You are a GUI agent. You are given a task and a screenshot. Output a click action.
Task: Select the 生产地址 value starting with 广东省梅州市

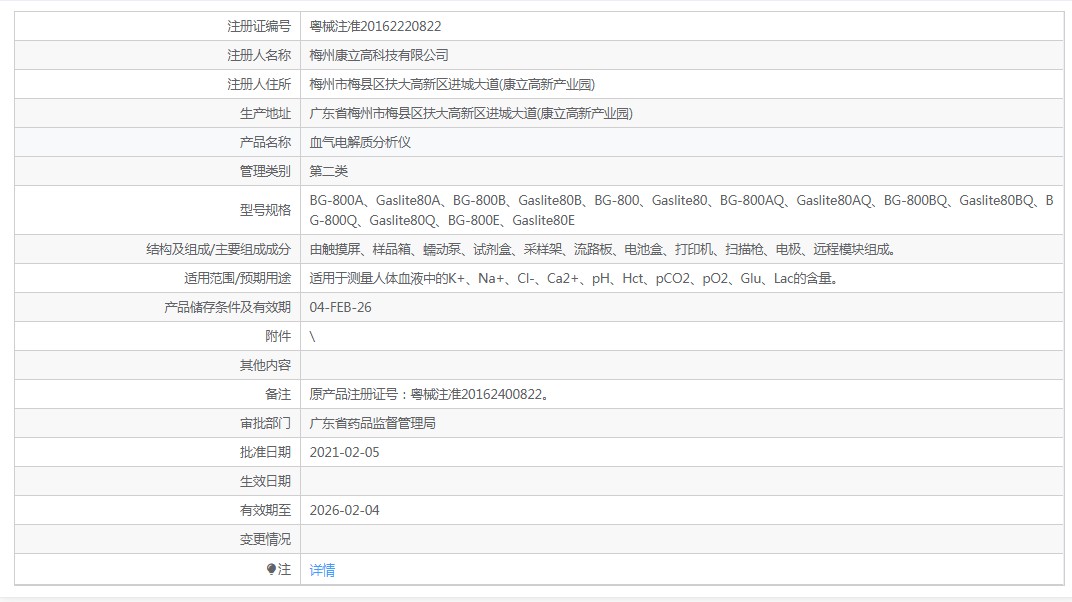[471, 113]
